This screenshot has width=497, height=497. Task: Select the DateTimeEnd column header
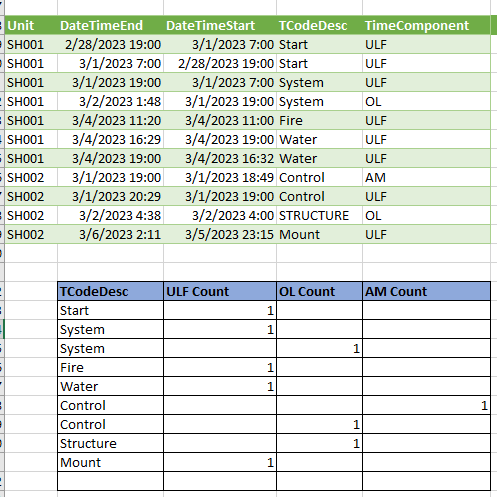point(110,25)
